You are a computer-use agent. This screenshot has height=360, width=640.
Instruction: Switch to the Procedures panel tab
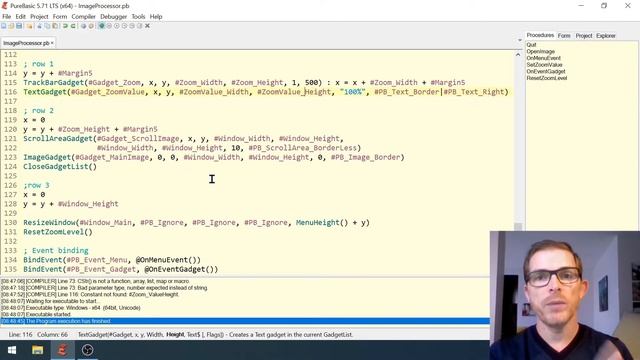point(540,36)
